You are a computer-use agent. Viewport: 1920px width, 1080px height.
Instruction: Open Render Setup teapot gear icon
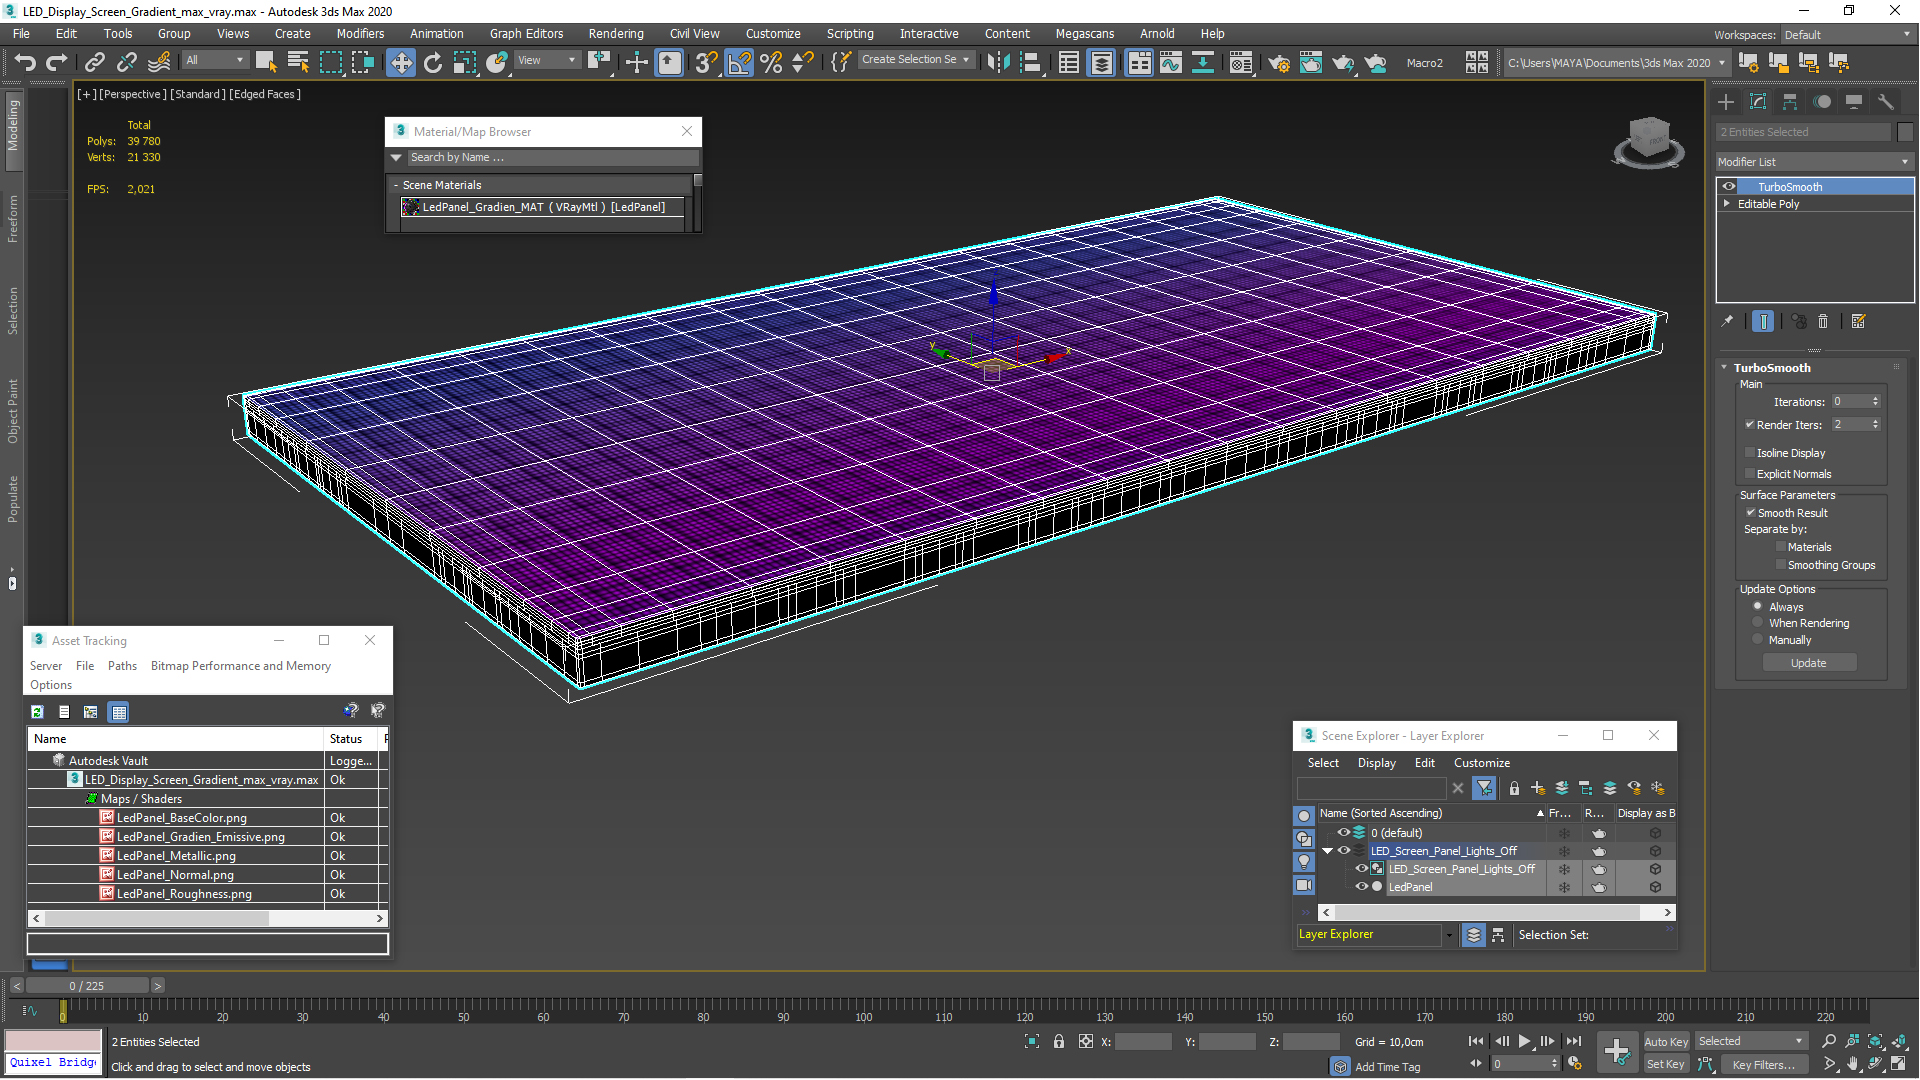click(x=1278, y=63)
